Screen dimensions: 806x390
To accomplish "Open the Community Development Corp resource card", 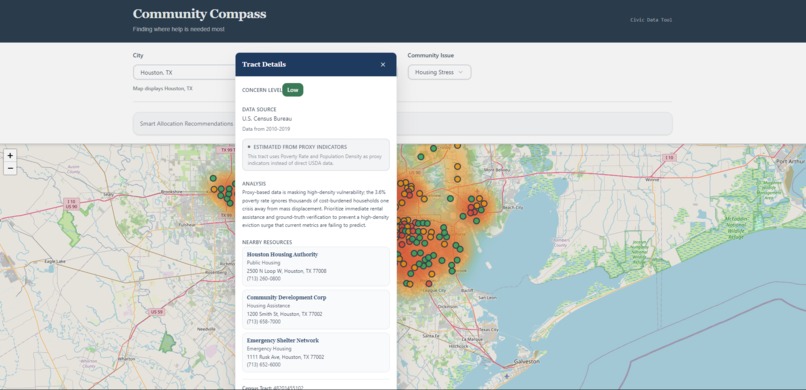I will (316, 309).
